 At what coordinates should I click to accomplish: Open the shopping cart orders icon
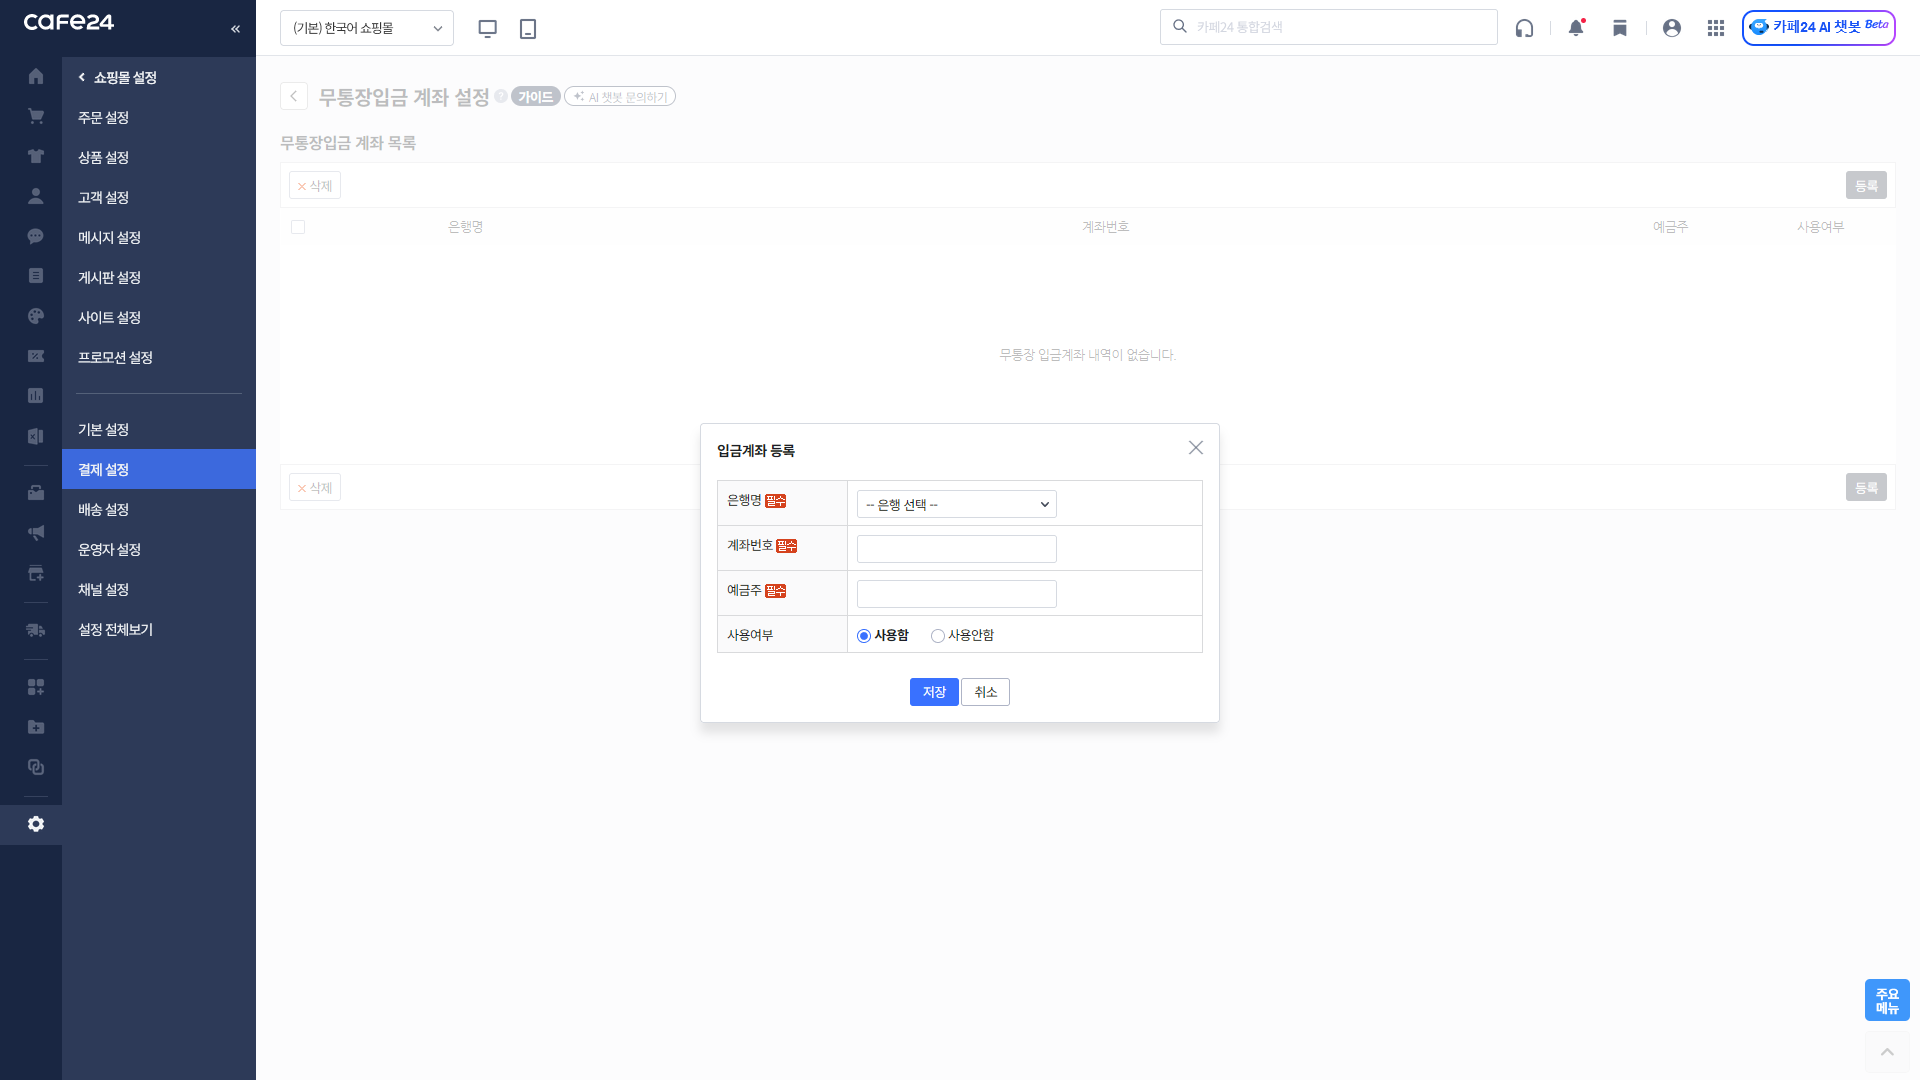tap(36, 116)
